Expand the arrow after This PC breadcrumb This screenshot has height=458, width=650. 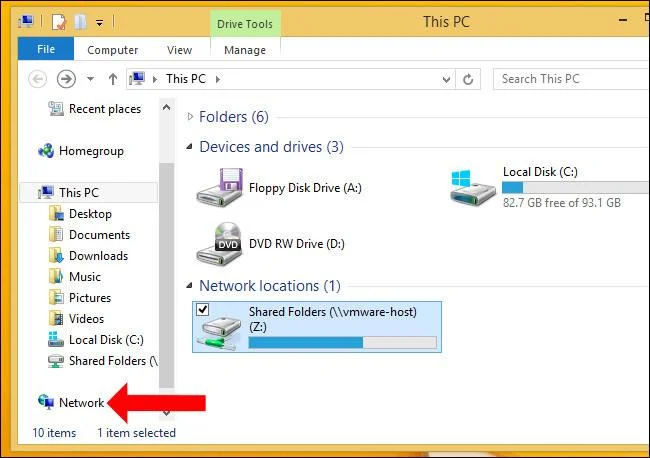click(x=218, y=79)
